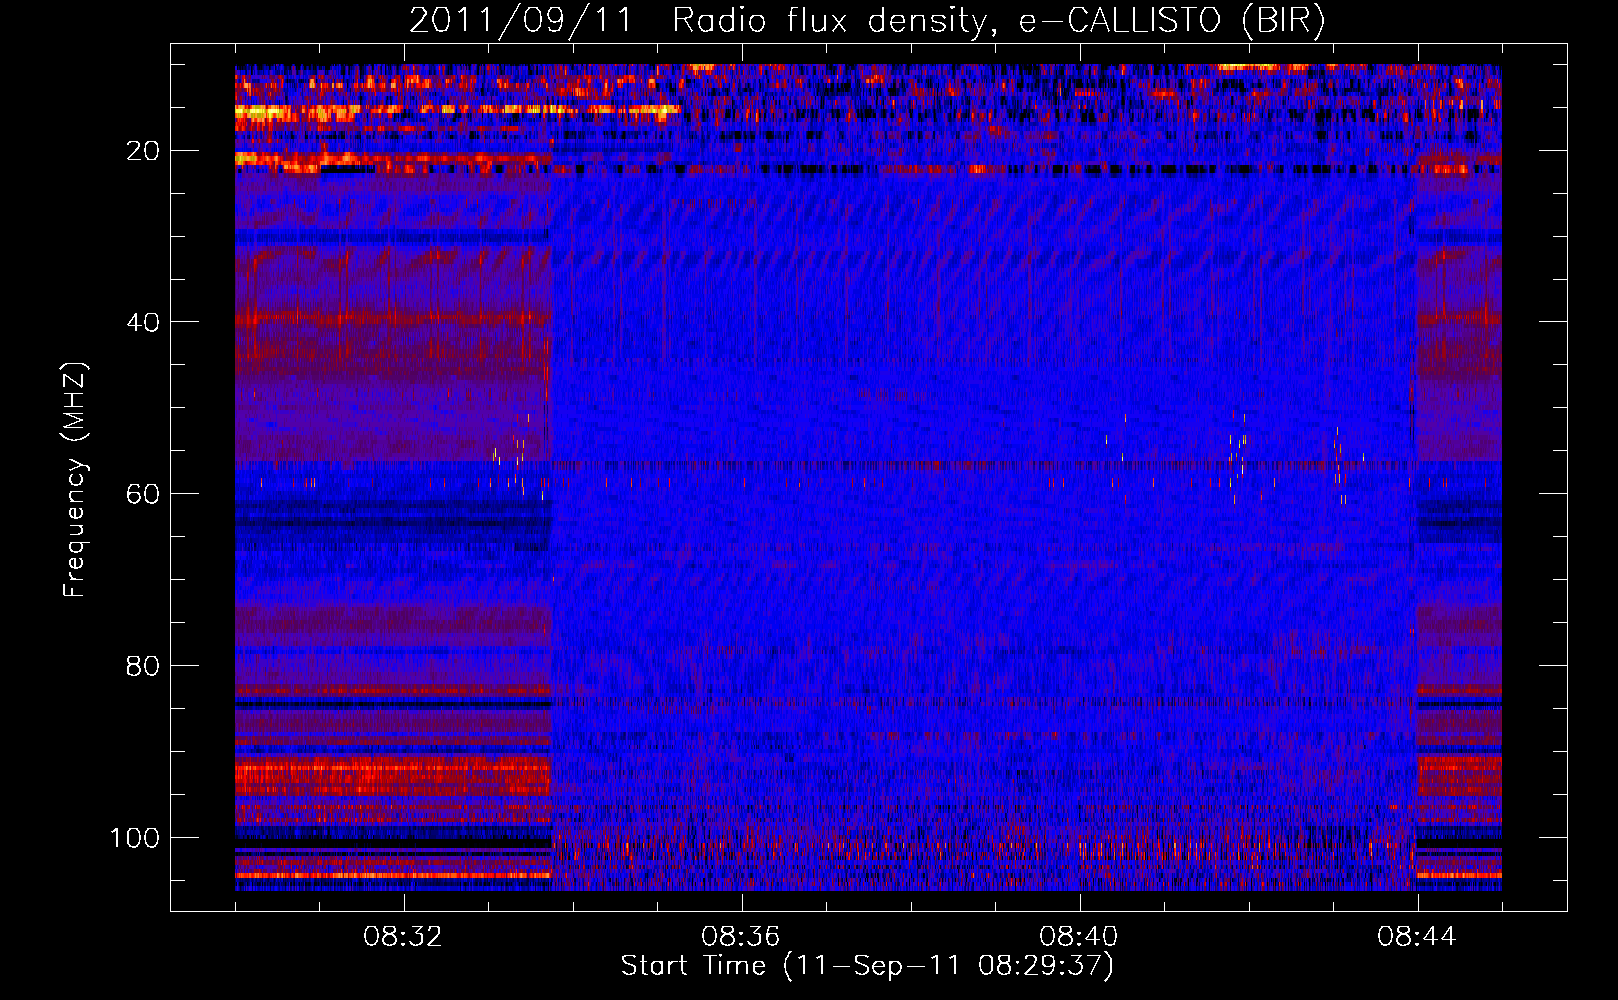Click the 08:40 time tick label

[x=1079, y=937]
